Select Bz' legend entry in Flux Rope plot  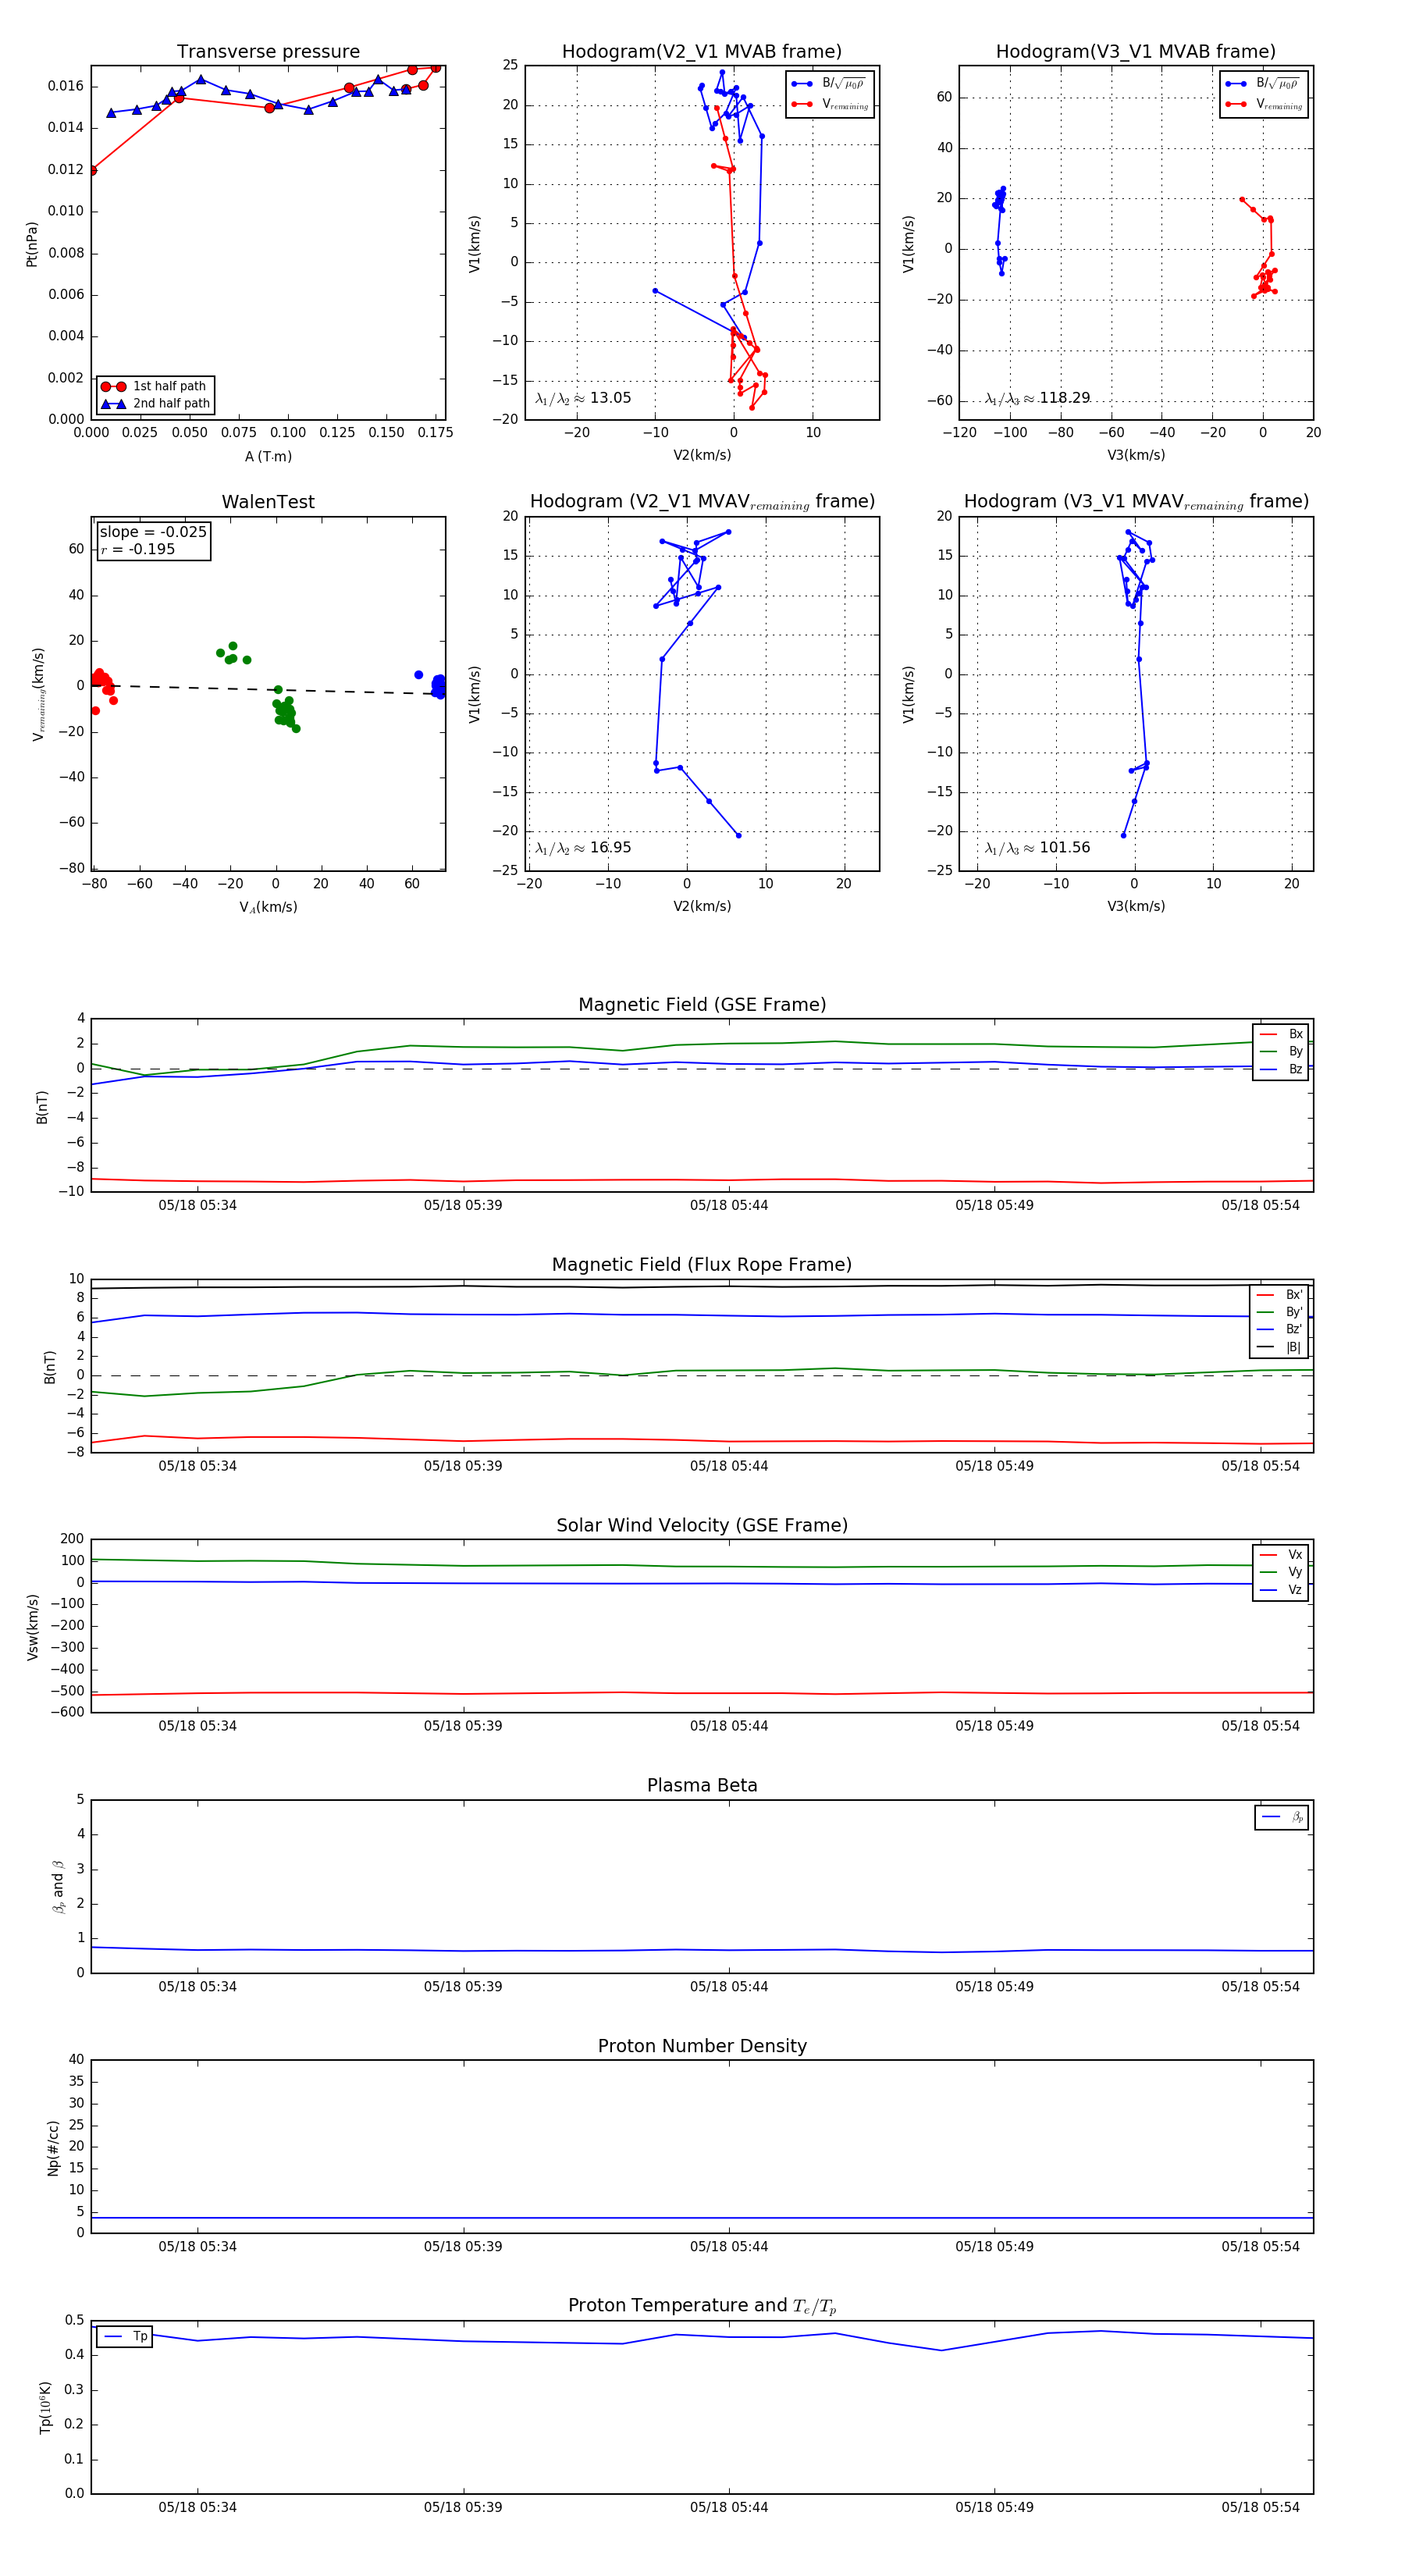tap(1280, 1329)
